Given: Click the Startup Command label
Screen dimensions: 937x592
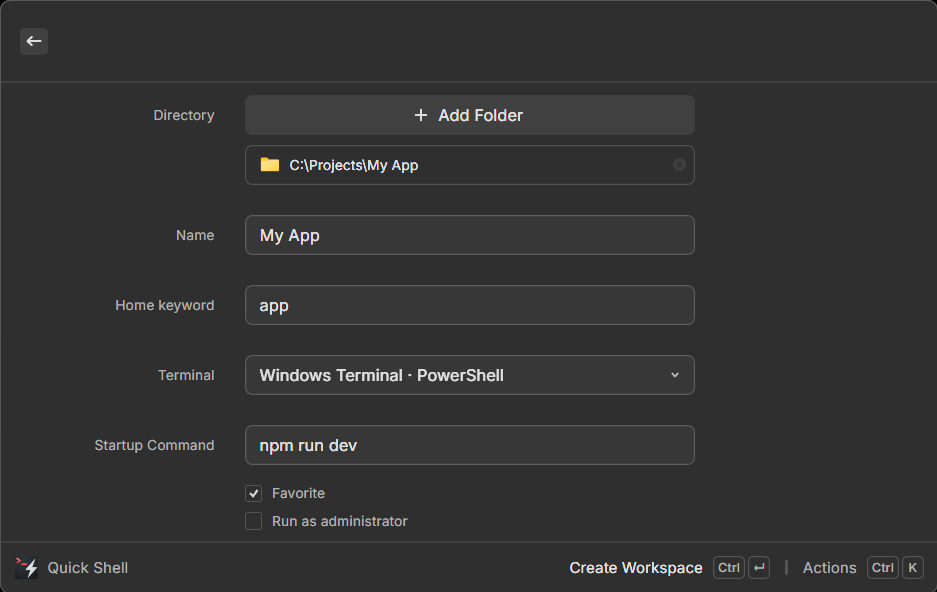Looking at the screenshot, I should point(154,445).
